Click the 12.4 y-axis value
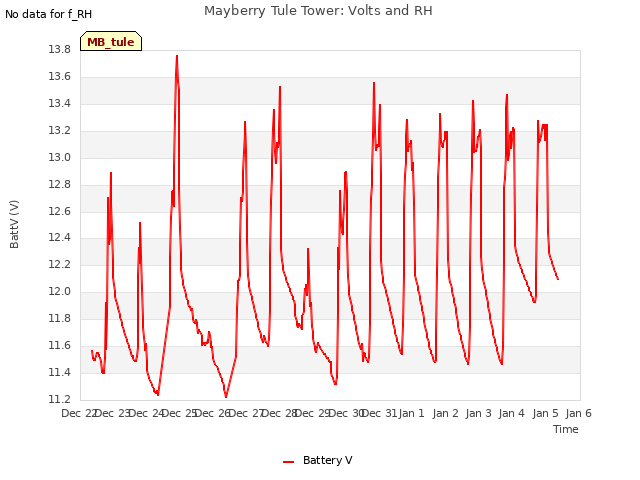 point(60,237)
